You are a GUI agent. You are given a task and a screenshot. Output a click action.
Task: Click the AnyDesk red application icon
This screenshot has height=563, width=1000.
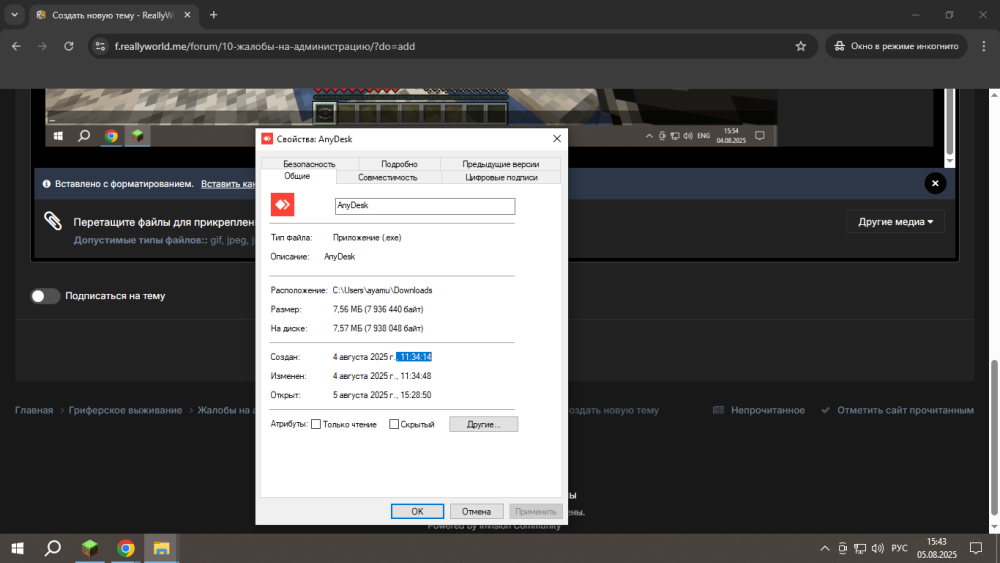pos(283,205)
